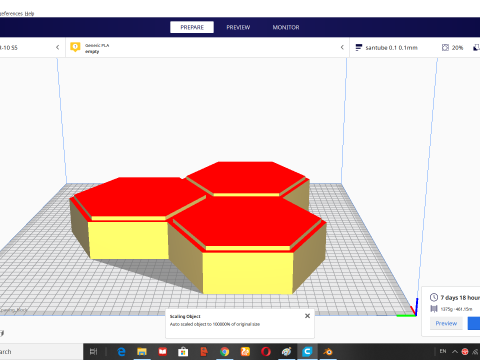
Task: Click the EN language indicator
Action: [443, 351]
